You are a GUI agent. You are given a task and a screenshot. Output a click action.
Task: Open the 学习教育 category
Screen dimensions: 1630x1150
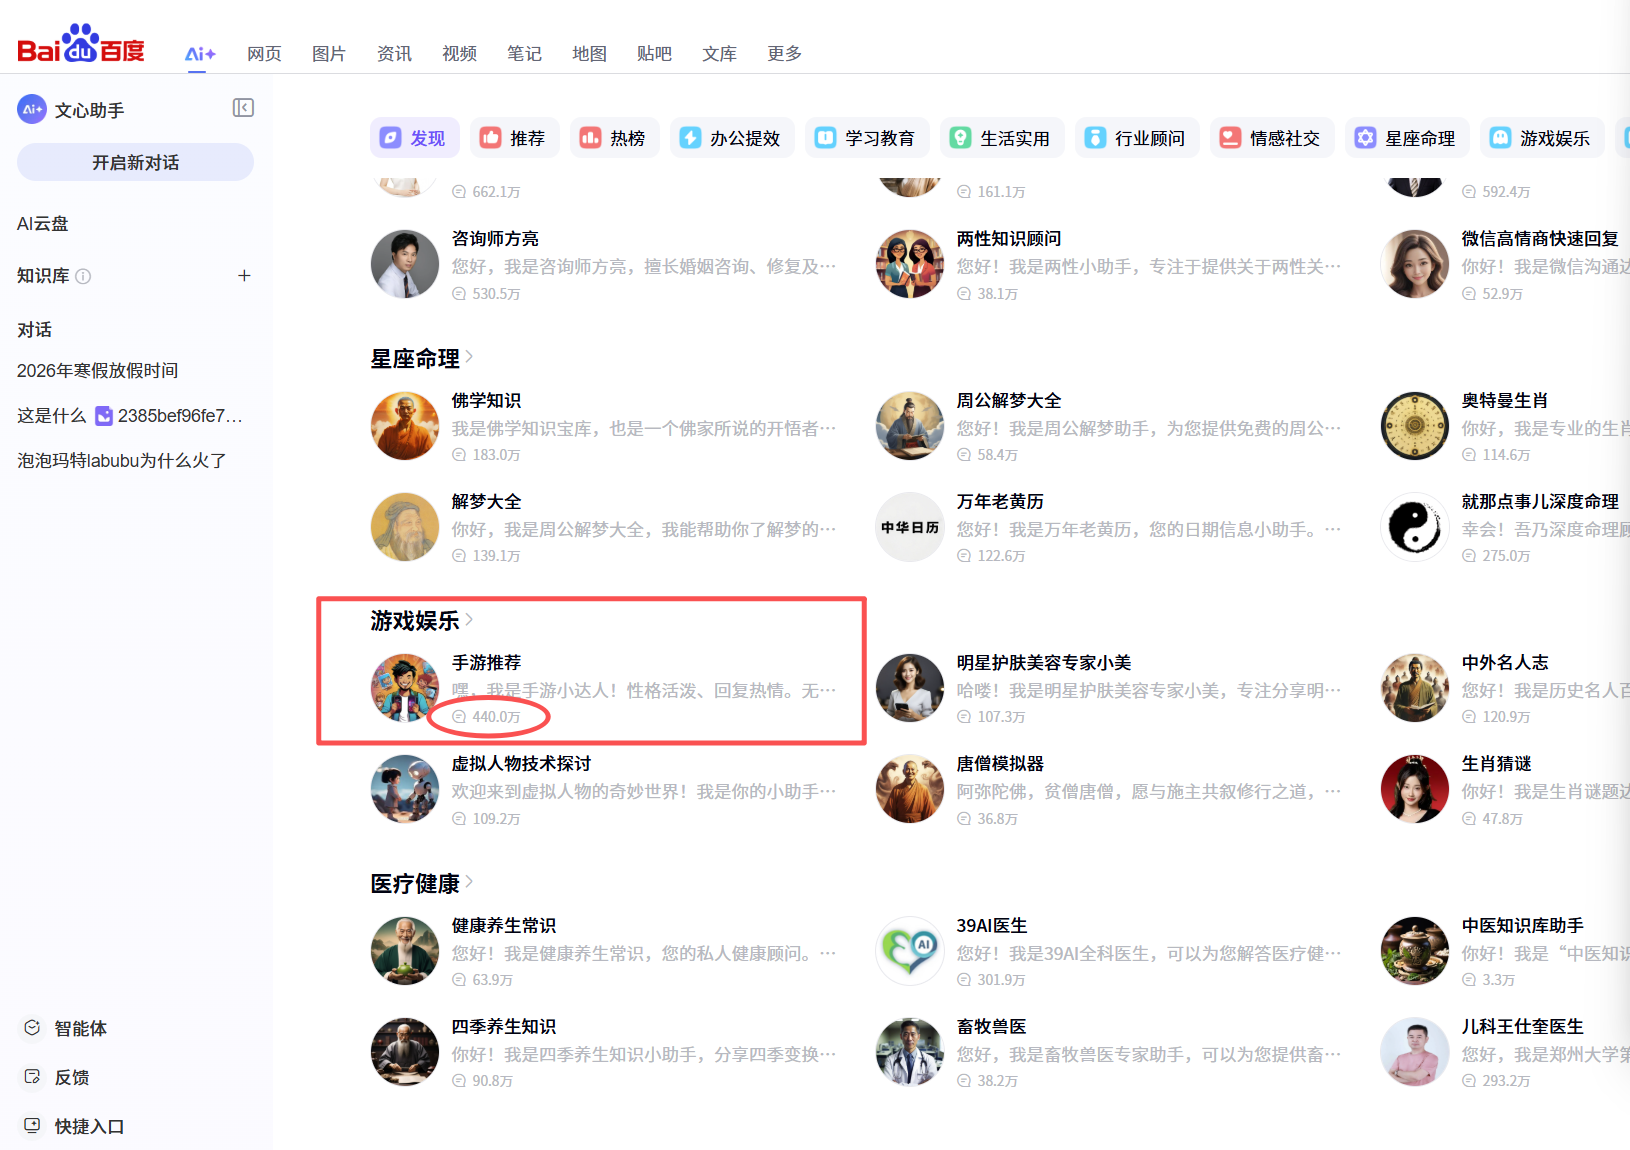coord(866,138)
